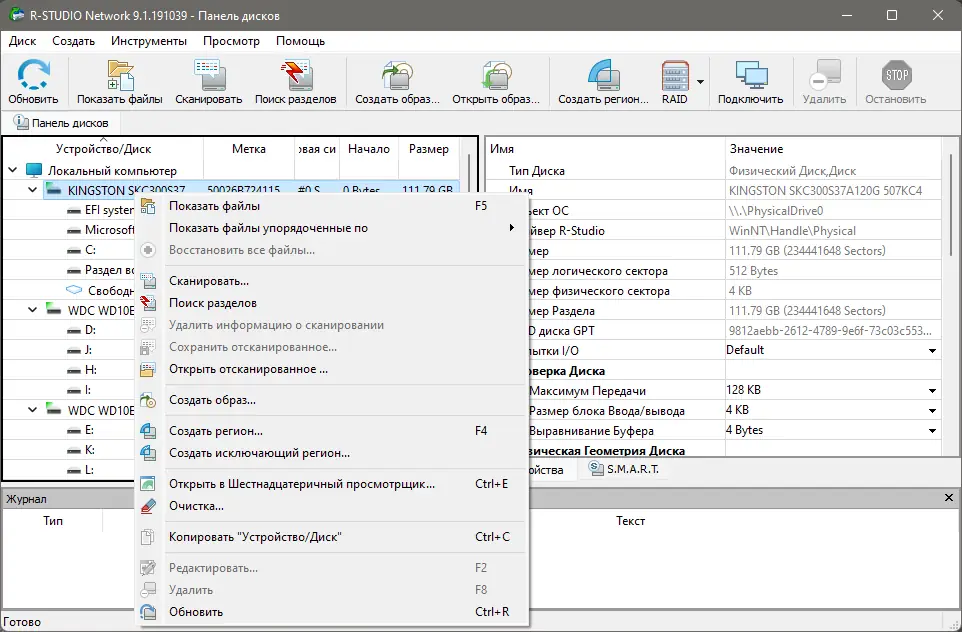This screenshot has width=962, height=632.
Task: Click the Открыть образ toolbar icon
Action: point(496,75)
